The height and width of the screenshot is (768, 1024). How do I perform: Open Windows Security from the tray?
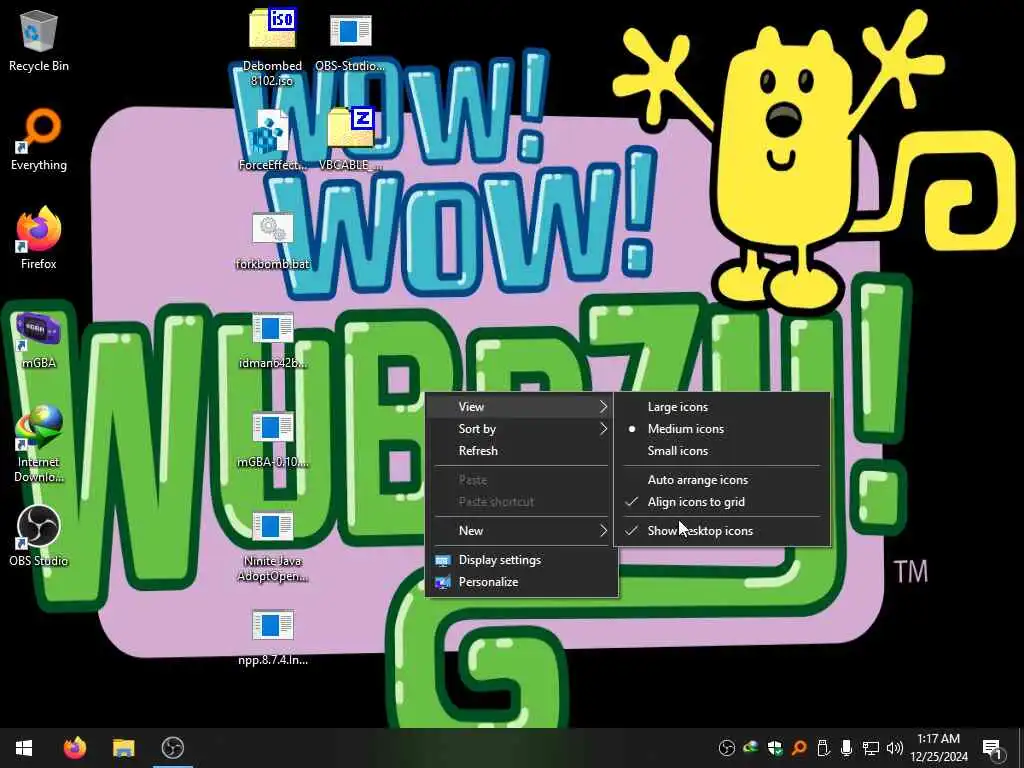(x=775, y=748)
